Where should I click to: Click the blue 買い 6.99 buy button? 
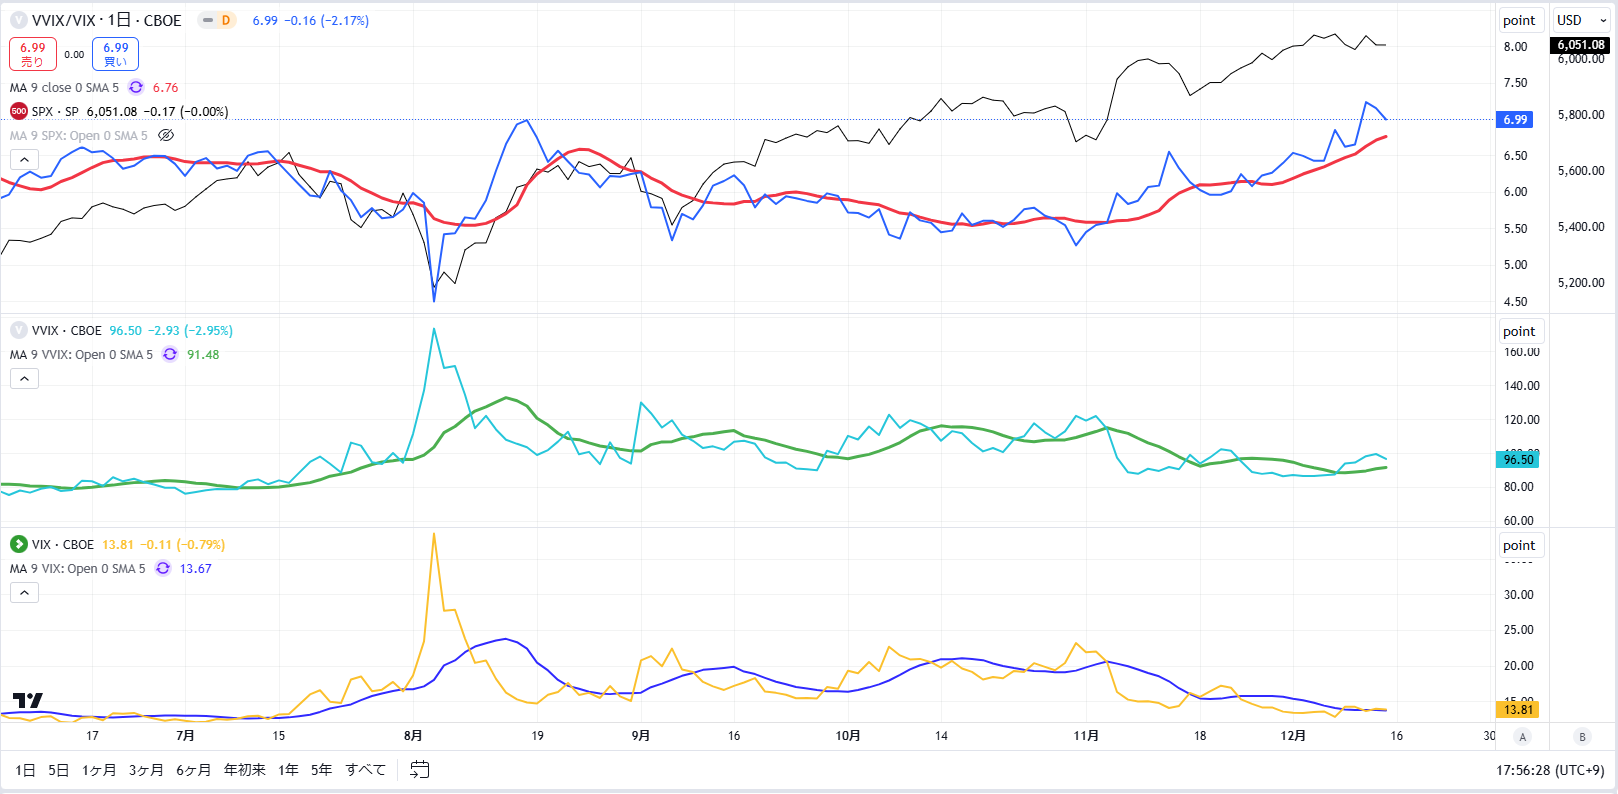pyautogui.click(x=116, y=54)
